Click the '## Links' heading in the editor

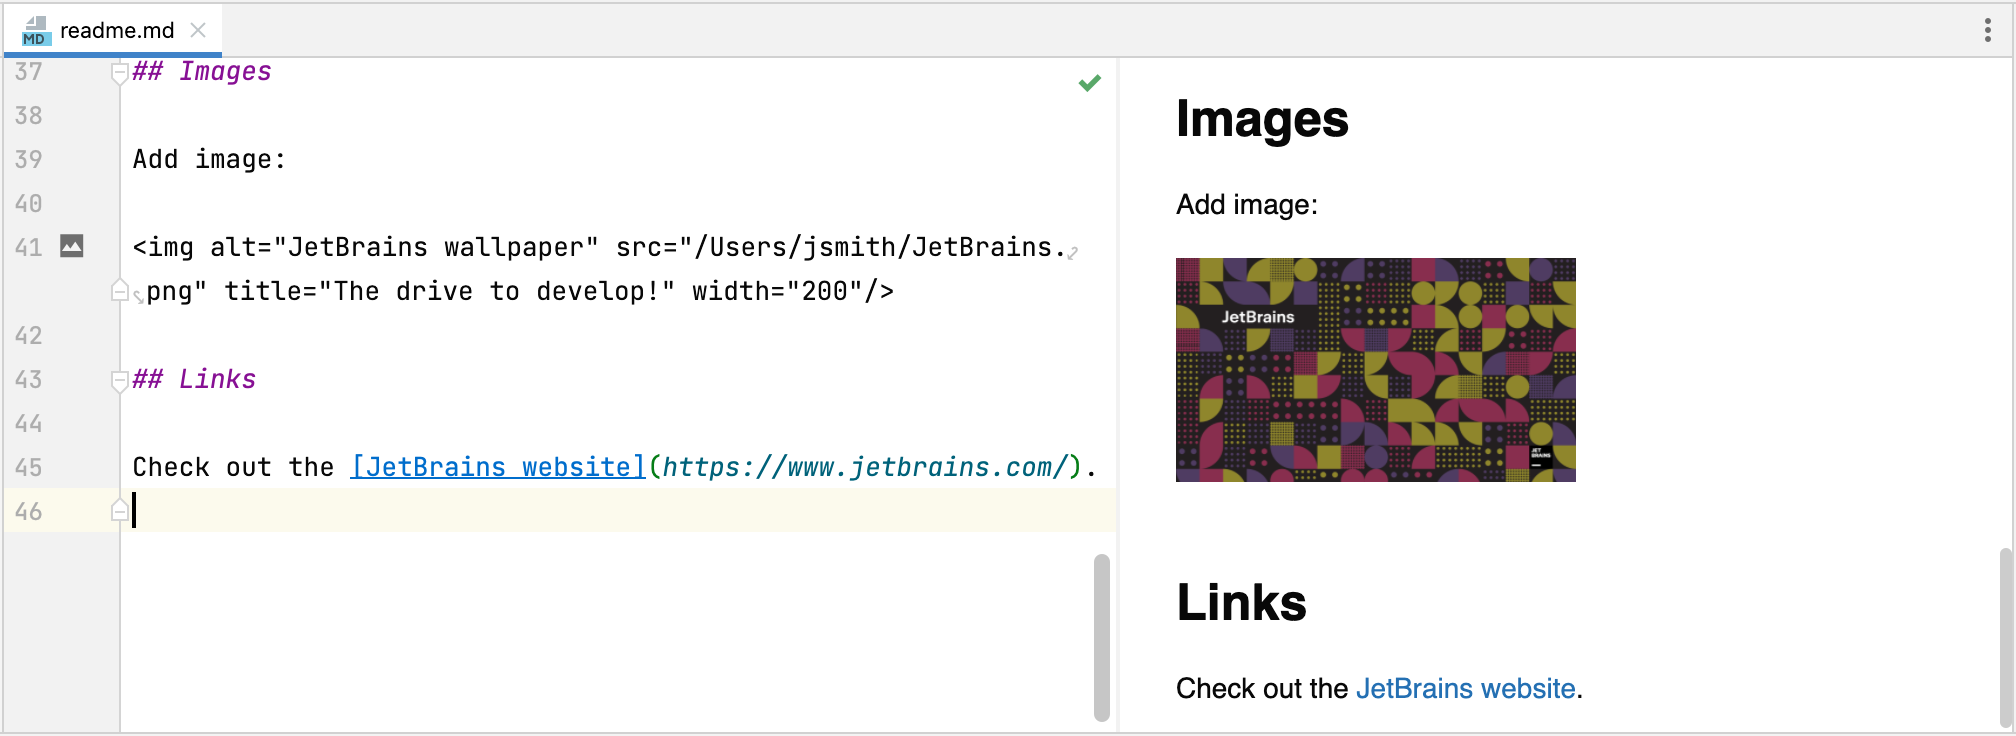coord(194,380)
